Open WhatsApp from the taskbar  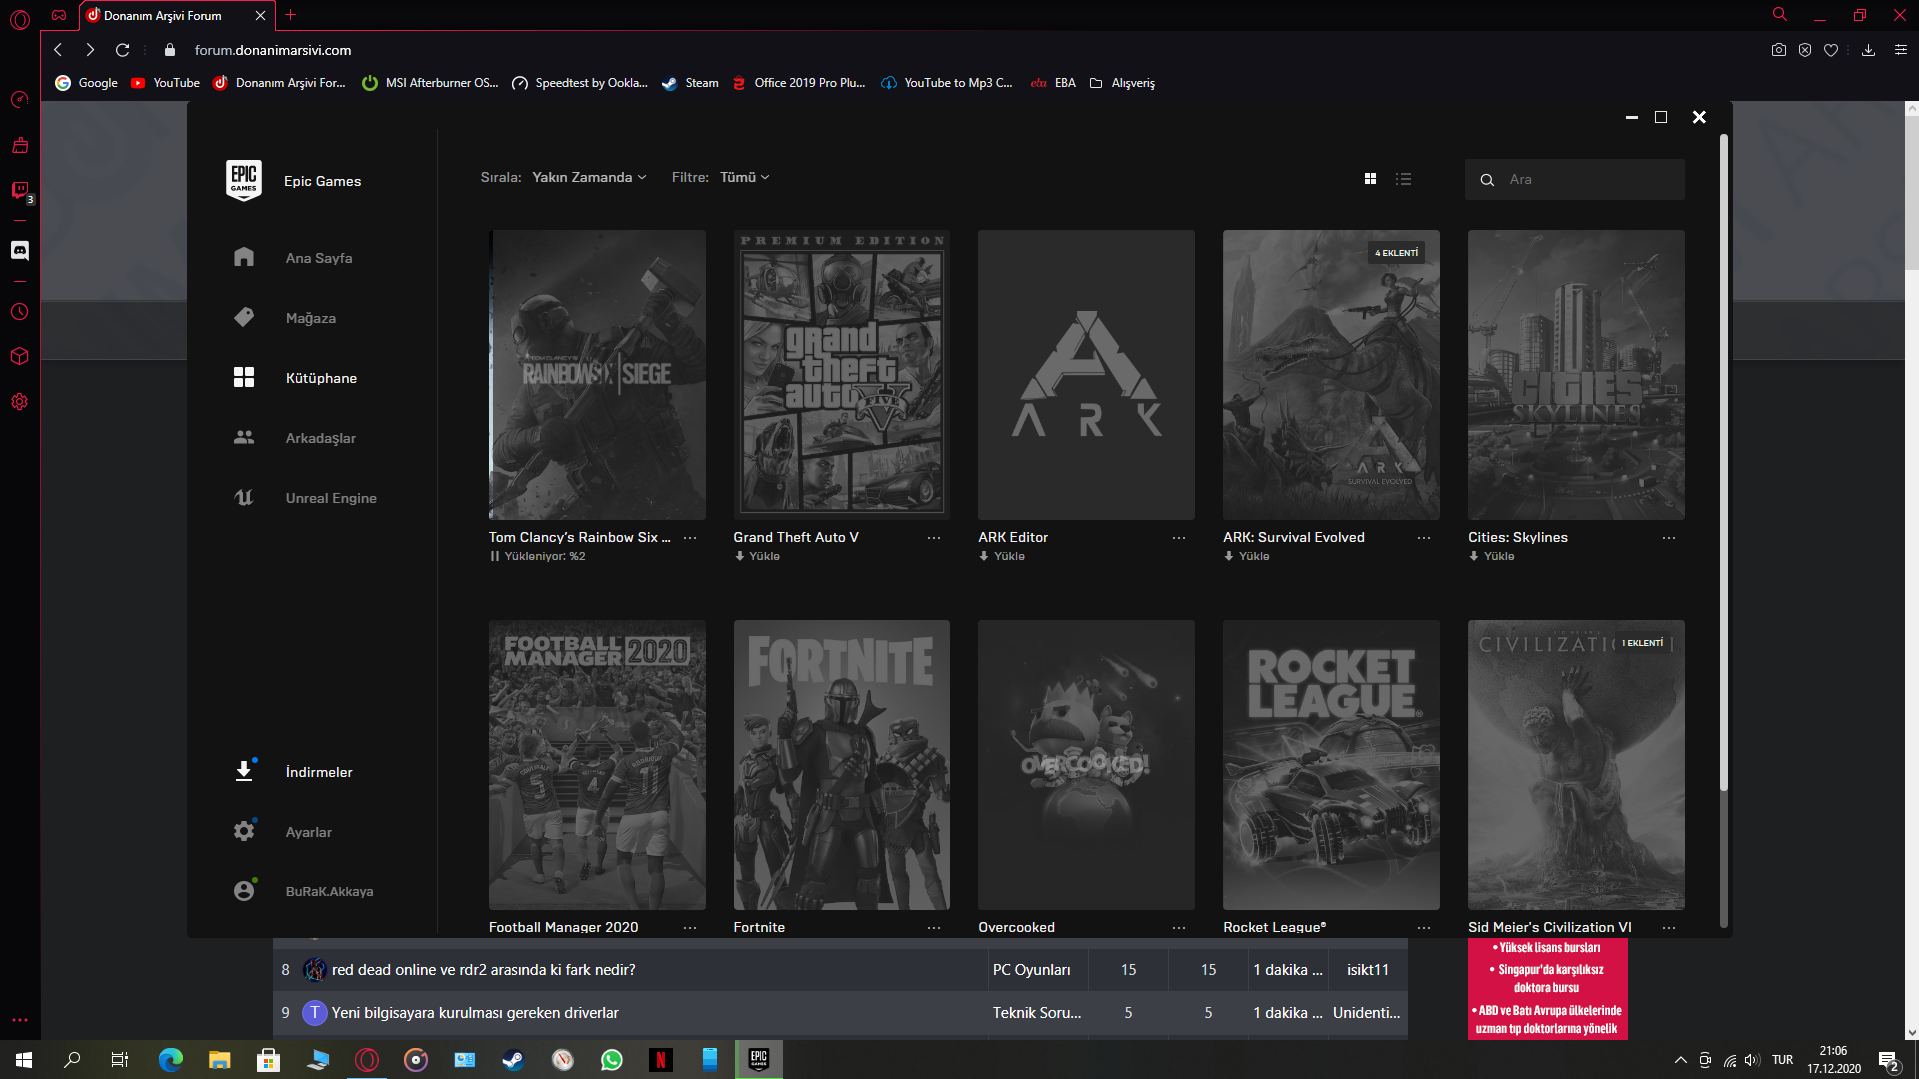pos(612,1060)
